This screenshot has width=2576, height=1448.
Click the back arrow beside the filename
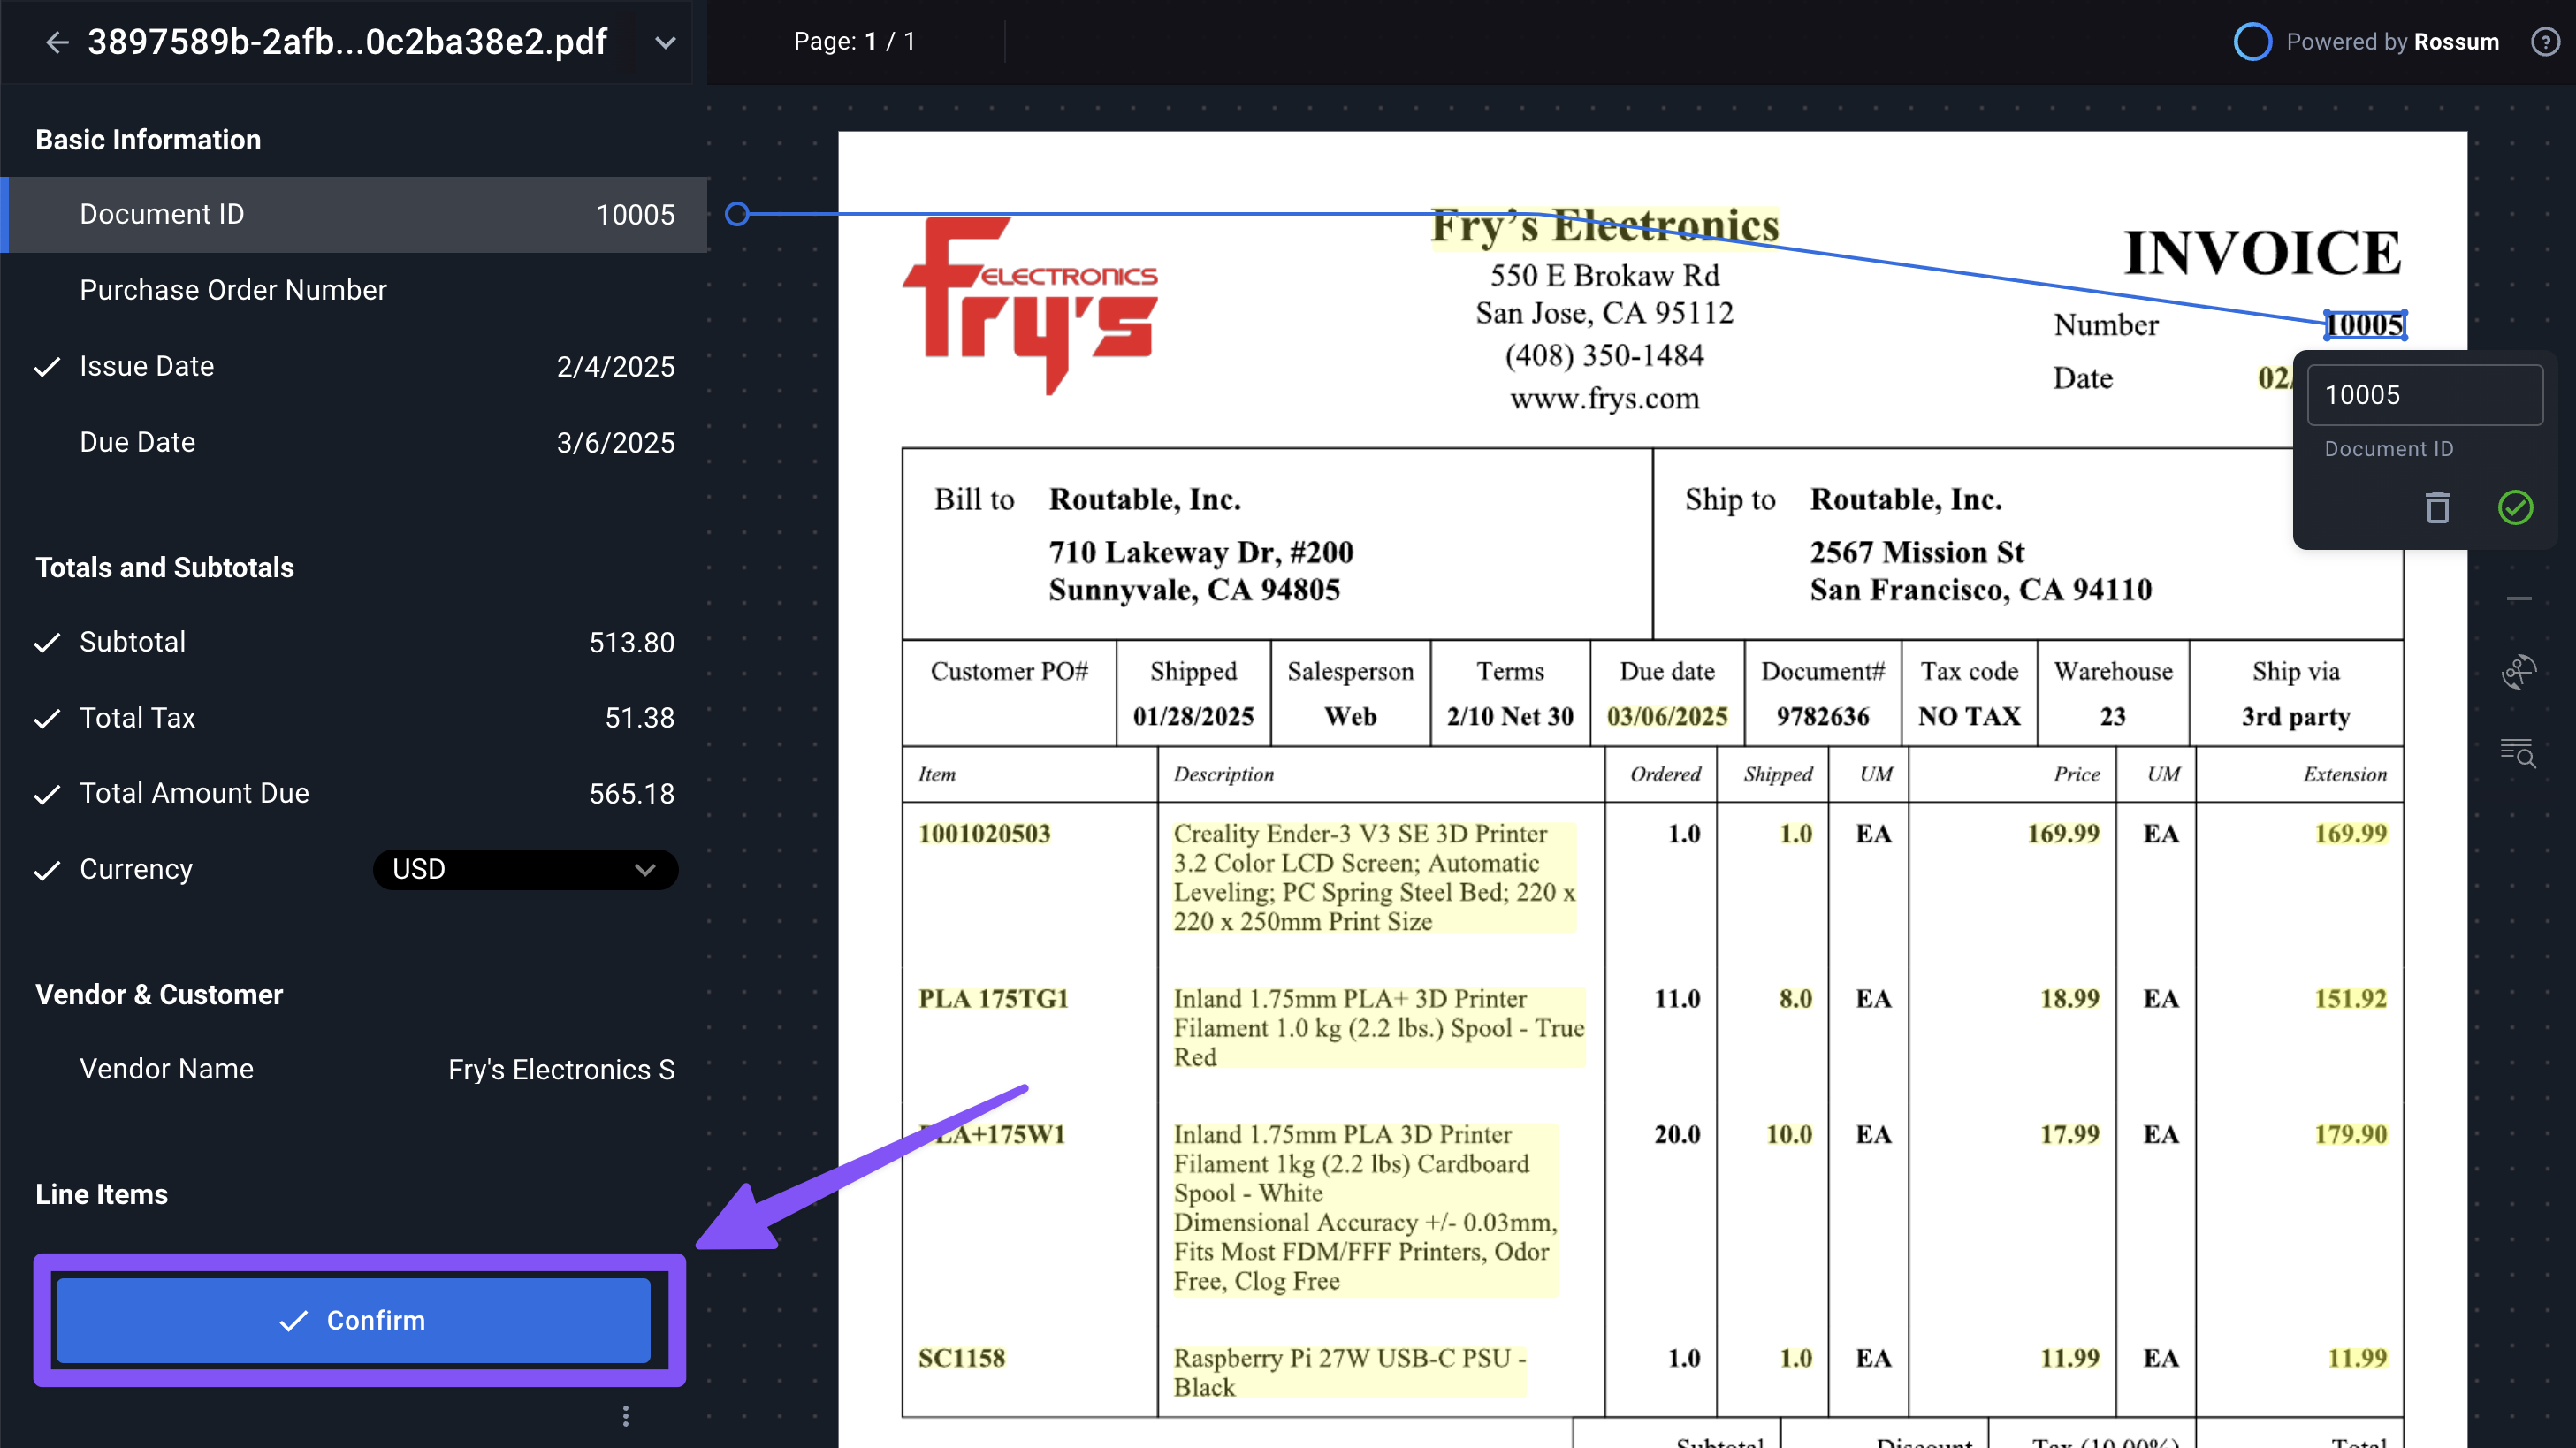57,42
